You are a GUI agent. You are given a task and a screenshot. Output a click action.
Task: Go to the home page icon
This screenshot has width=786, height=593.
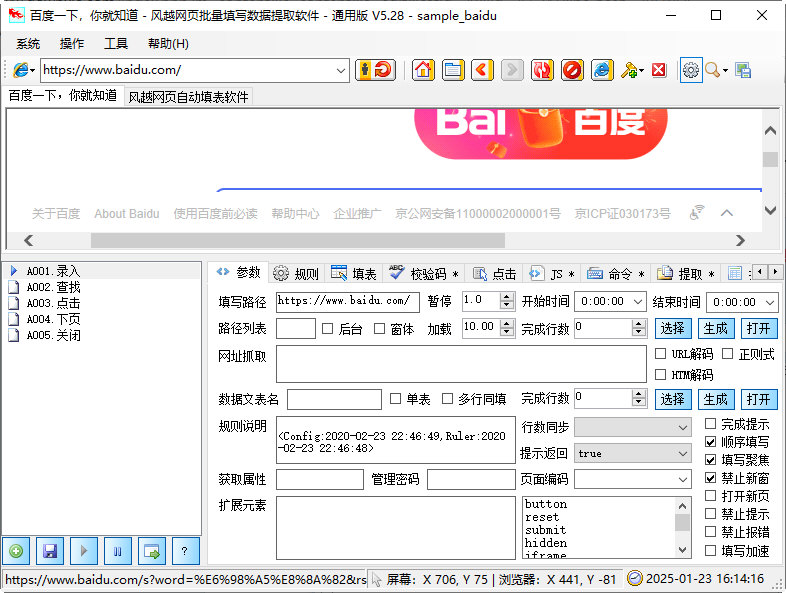(x=423, y=70)
